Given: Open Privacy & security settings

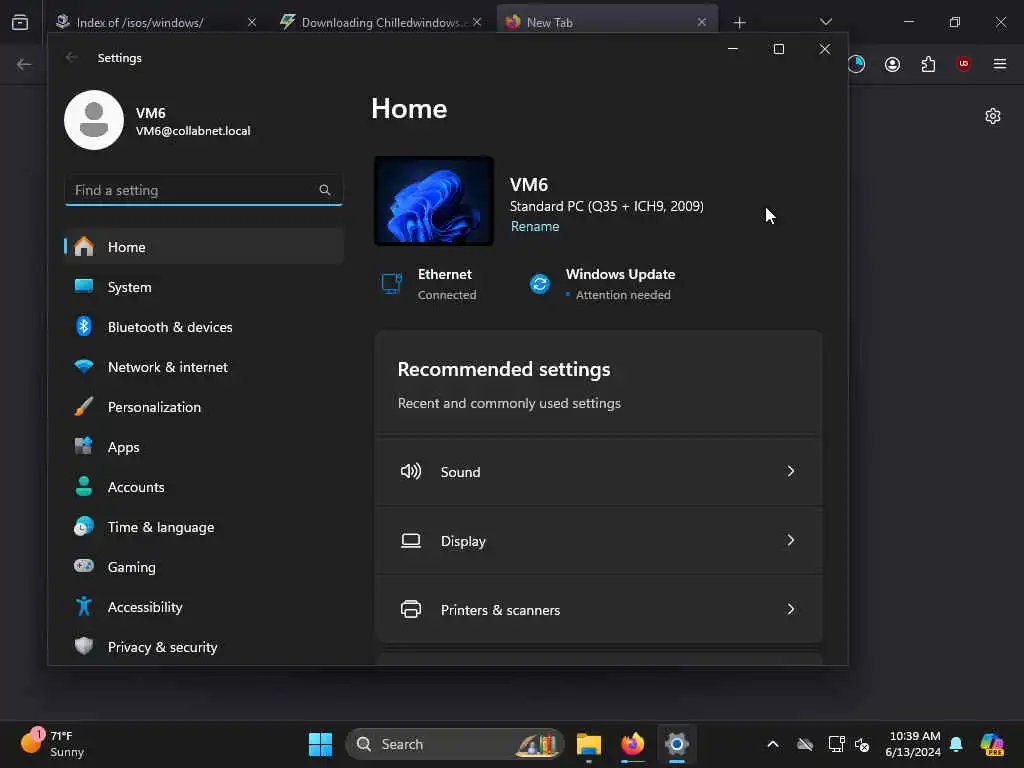Looking at the screenshot, I should (204, 647).
